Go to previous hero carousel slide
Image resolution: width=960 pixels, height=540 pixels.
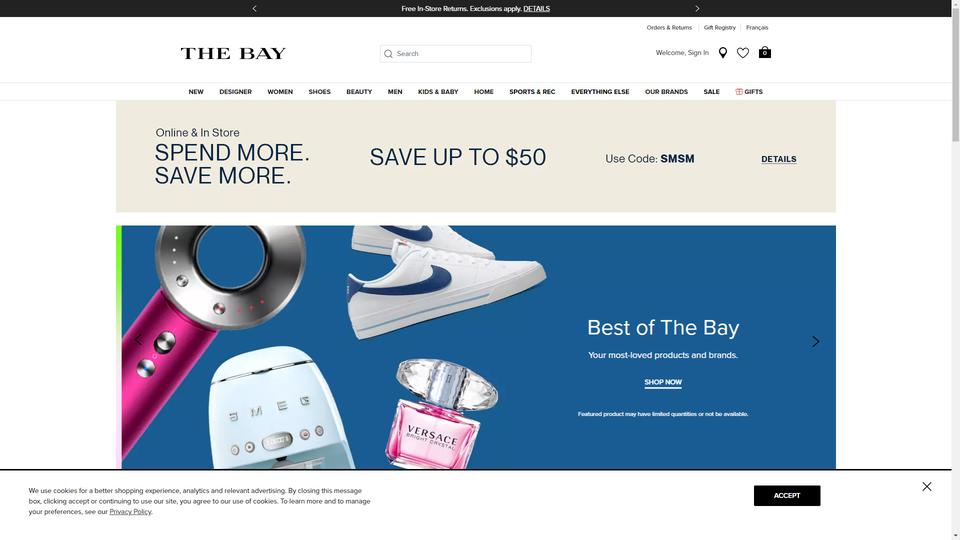point(139,340)
